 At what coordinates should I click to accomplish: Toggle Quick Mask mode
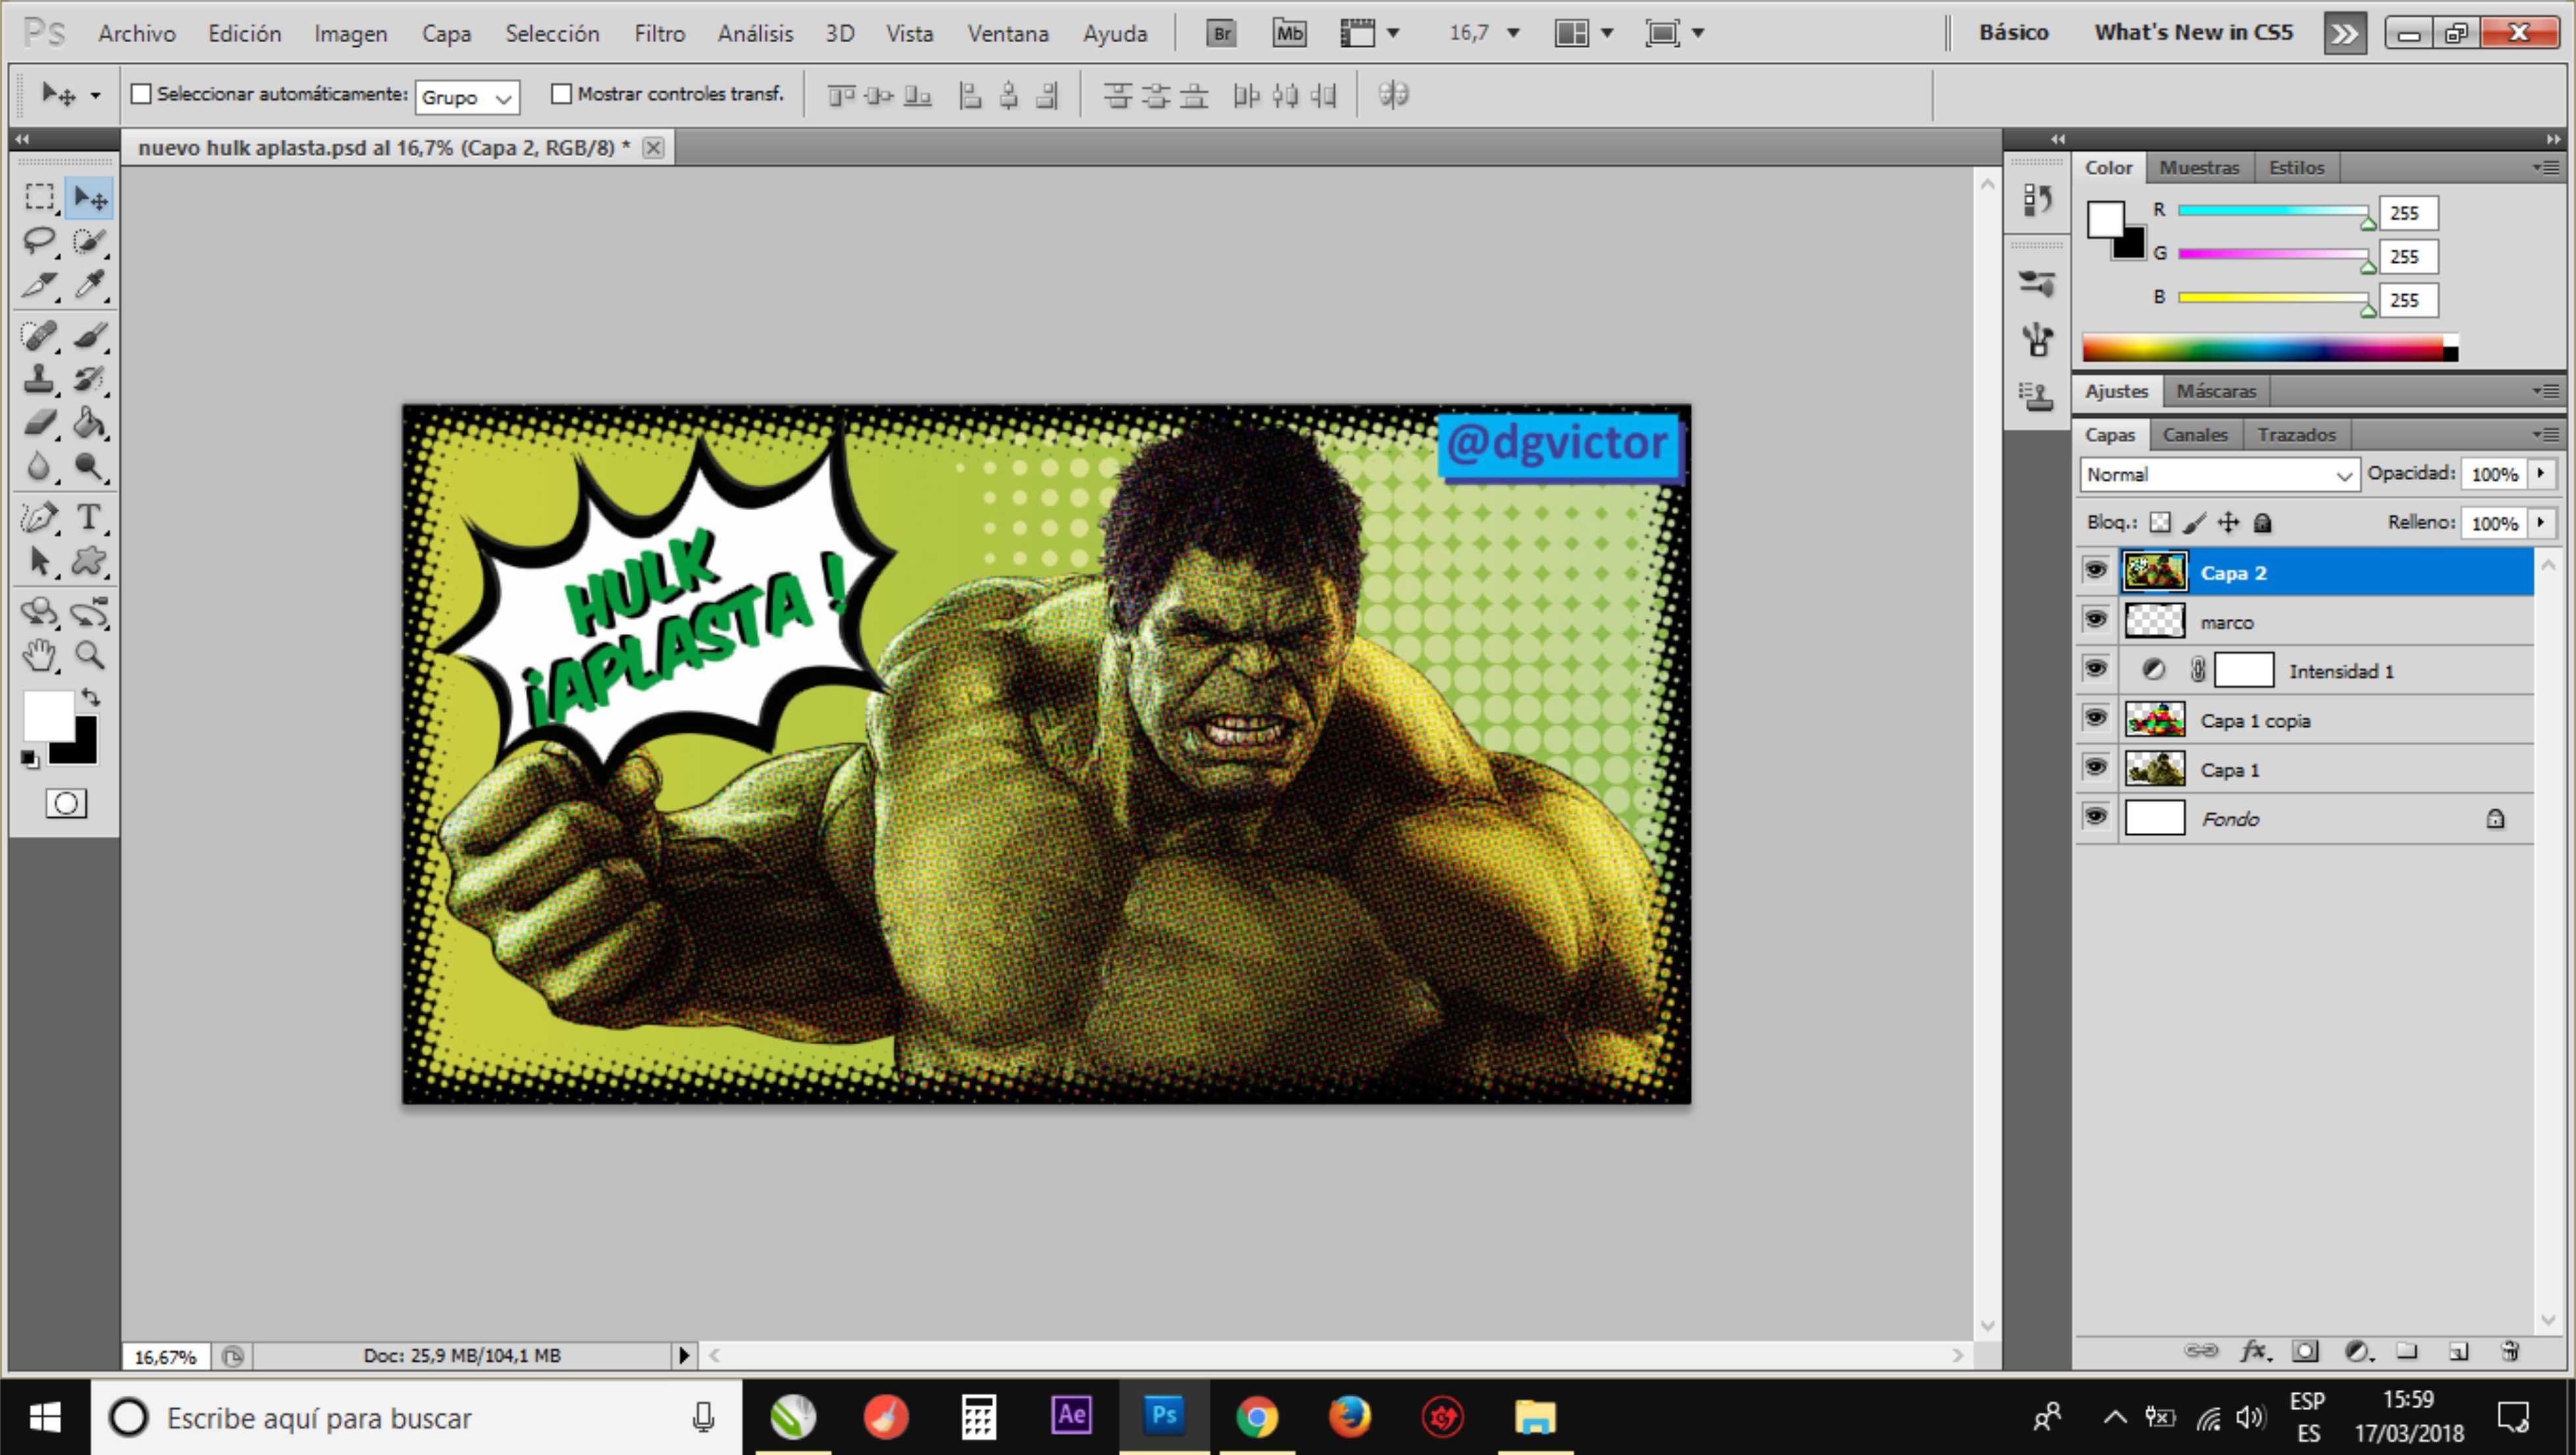(x=66, y=803)
